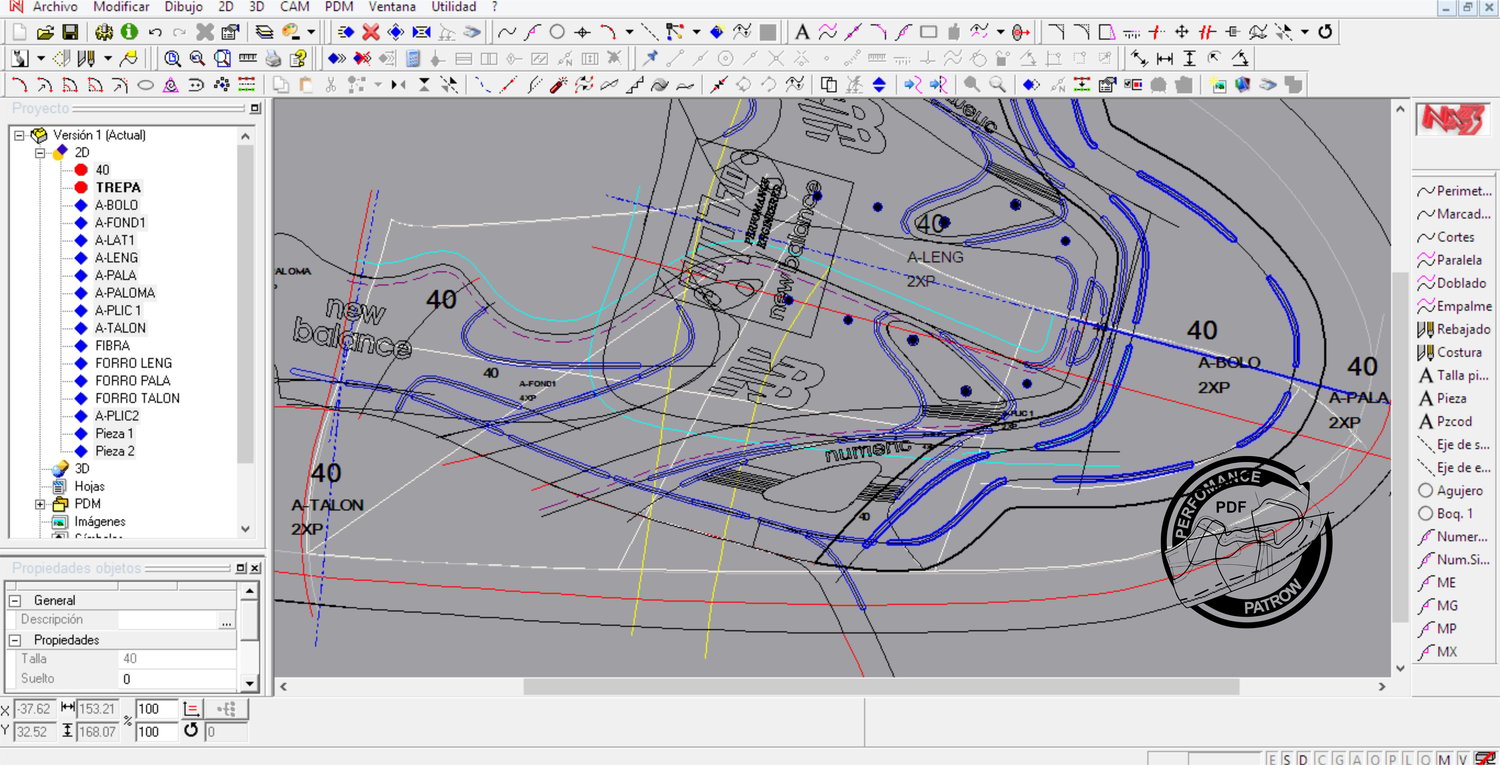Screen dimensions: 1500x765
Task: Toggle the V indicator in status bar
Action: pos(1463,759)
